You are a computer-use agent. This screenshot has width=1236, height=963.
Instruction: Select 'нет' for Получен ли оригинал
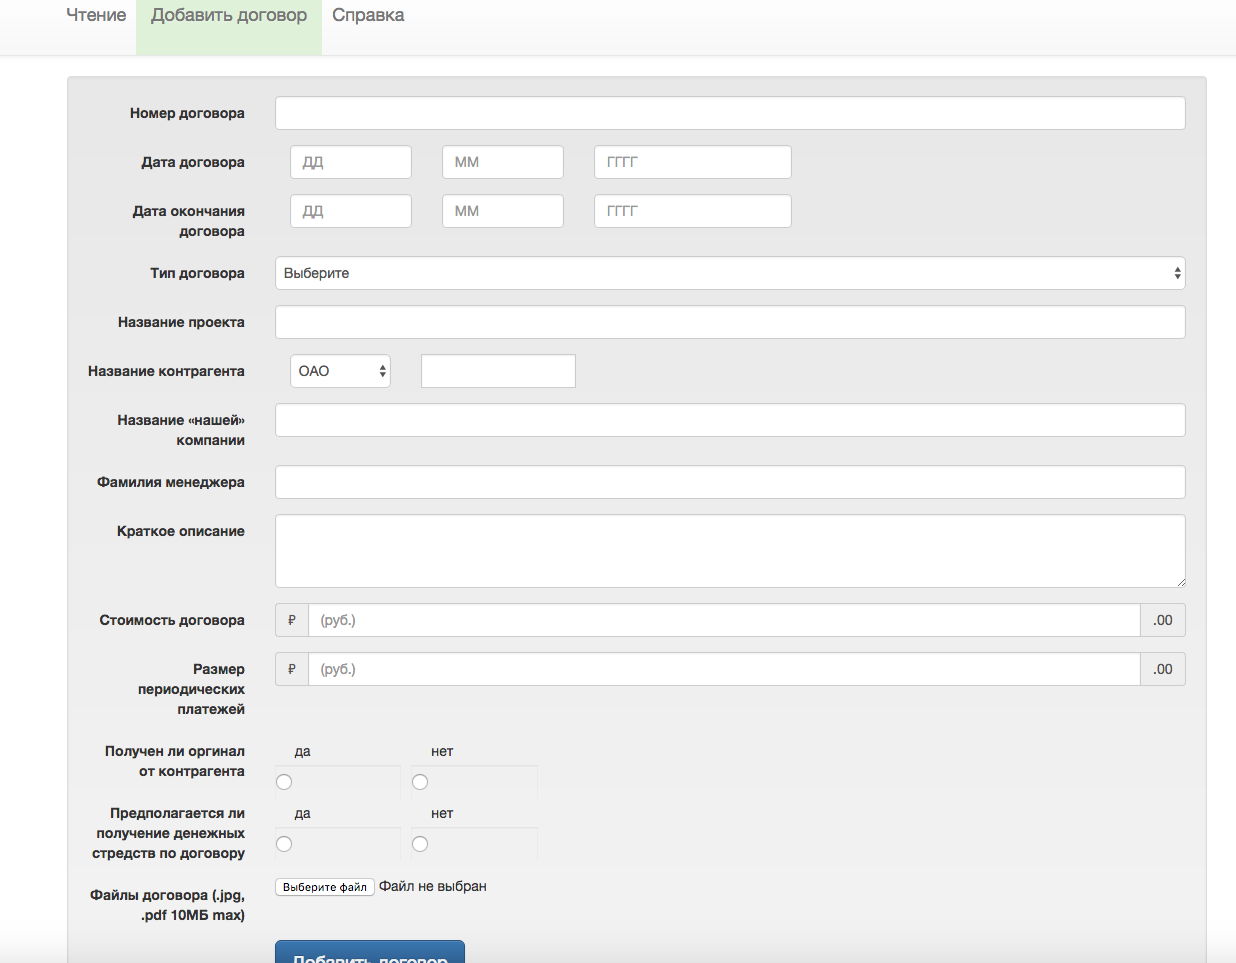pyautogui.click(x=420, y=782)
